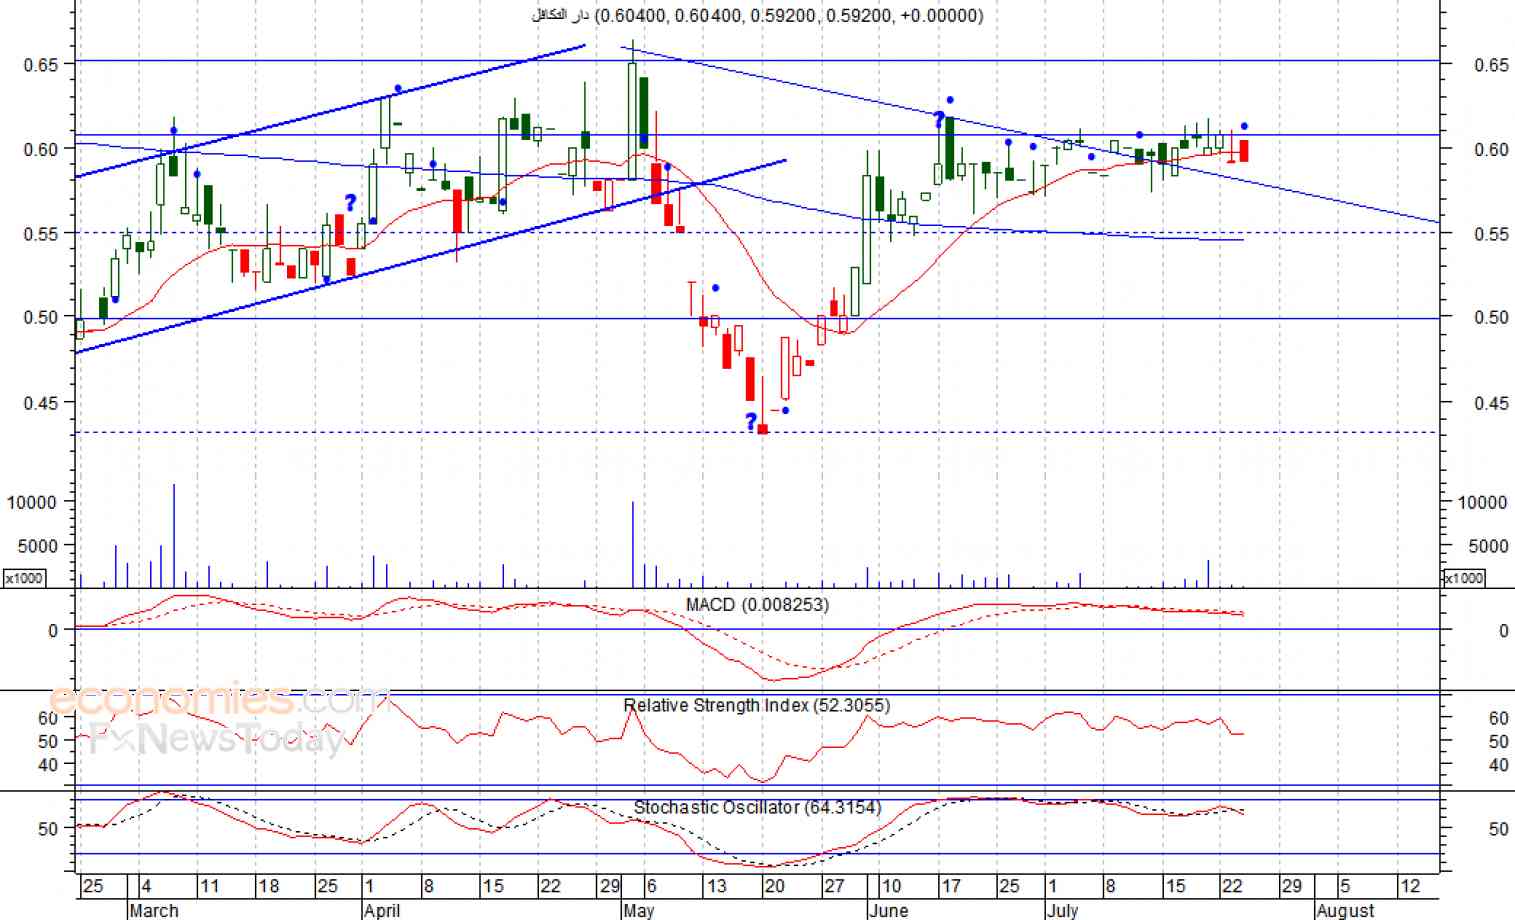Click the Relative Strength Index (52.3055) label
The height and width of the screenshot is (920, 1515).
[x=757, y=706]
